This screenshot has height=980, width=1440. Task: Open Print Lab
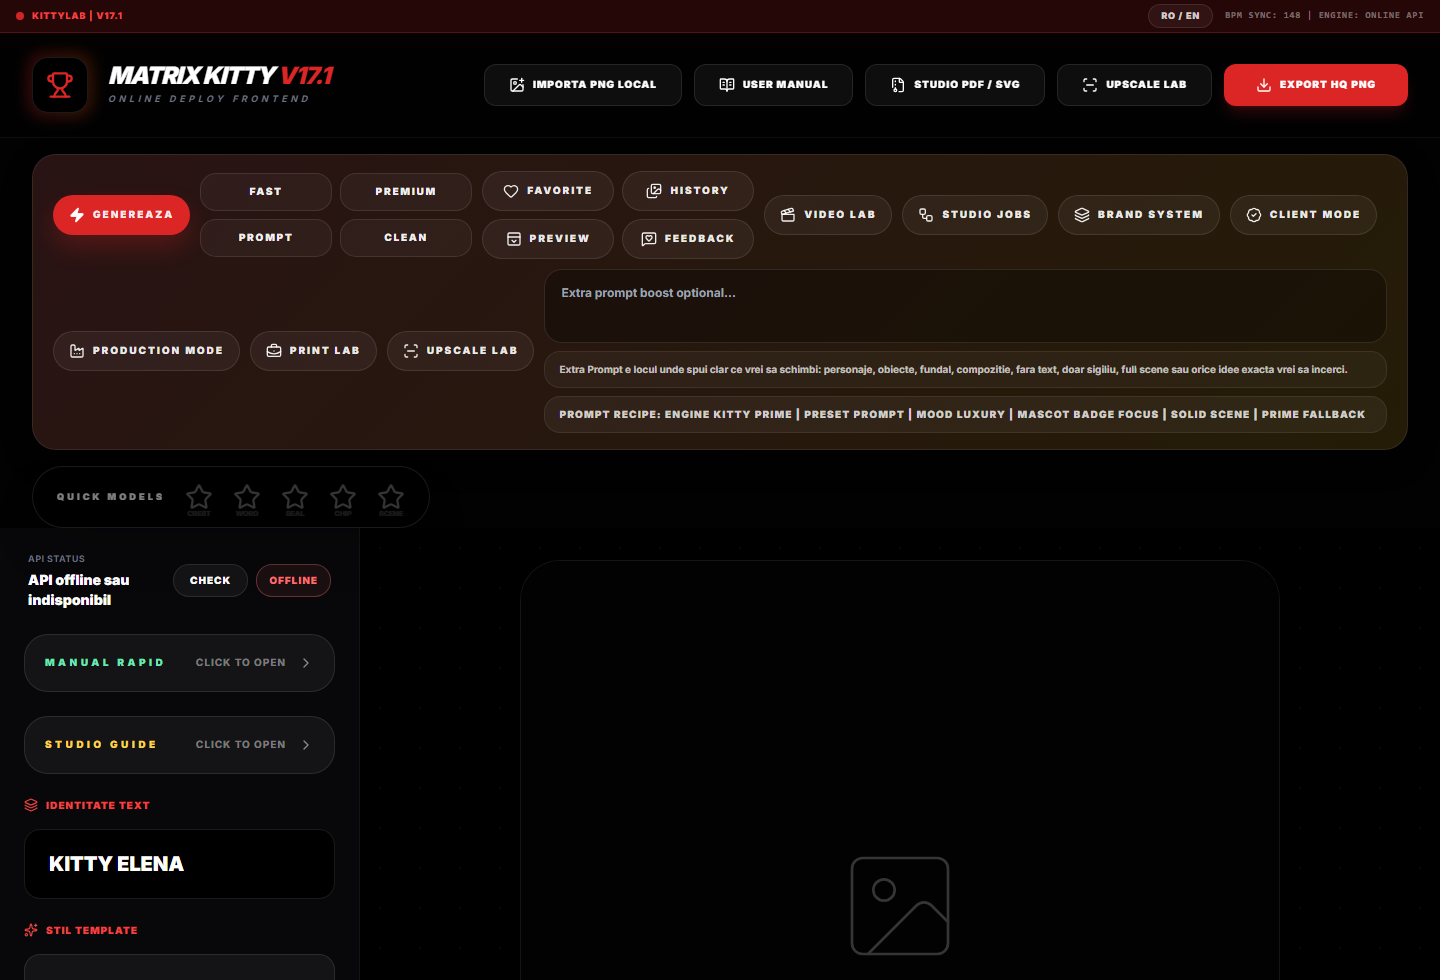tap(313, 351)
